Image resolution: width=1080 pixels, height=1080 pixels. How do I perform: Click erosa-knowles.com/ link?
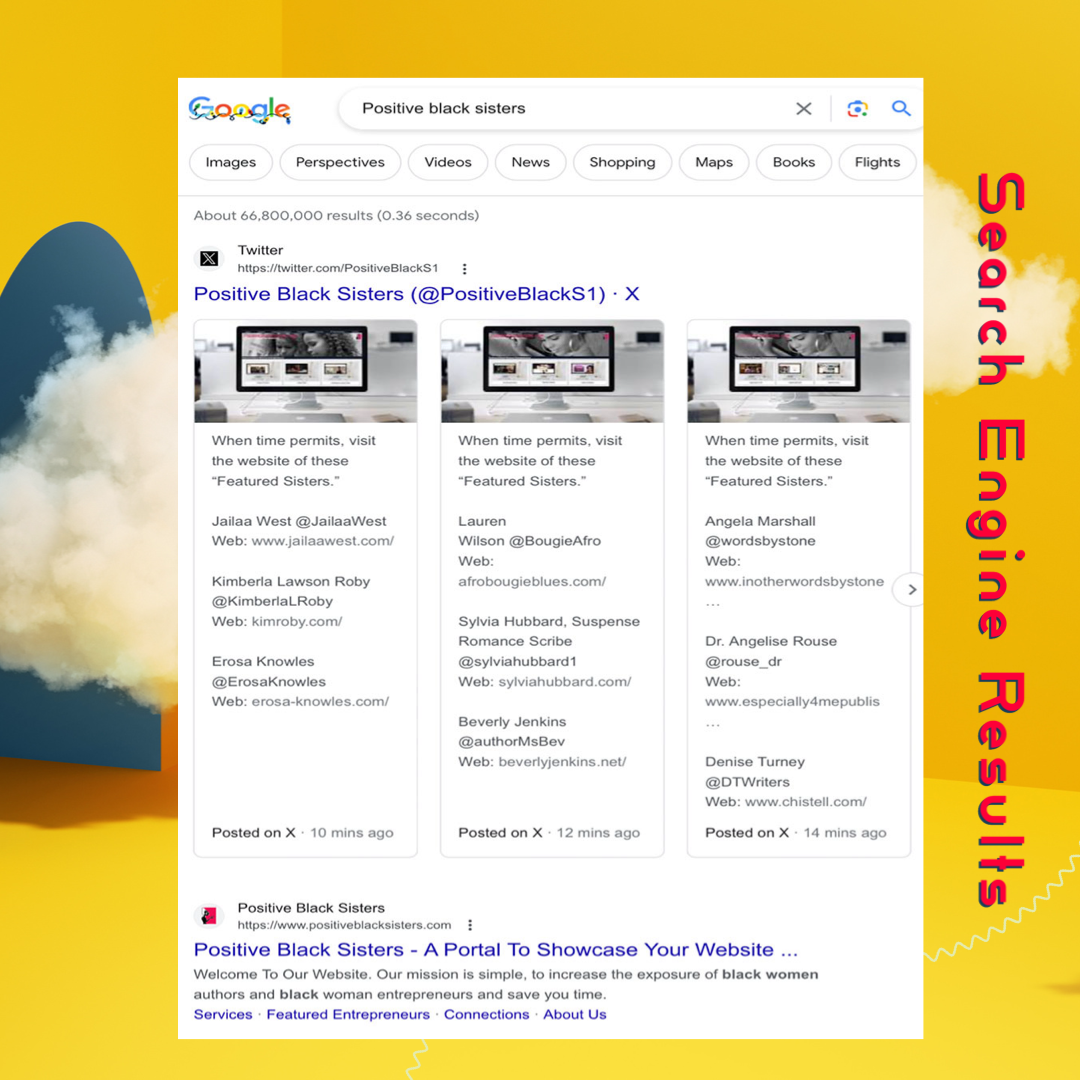point(320,701)
